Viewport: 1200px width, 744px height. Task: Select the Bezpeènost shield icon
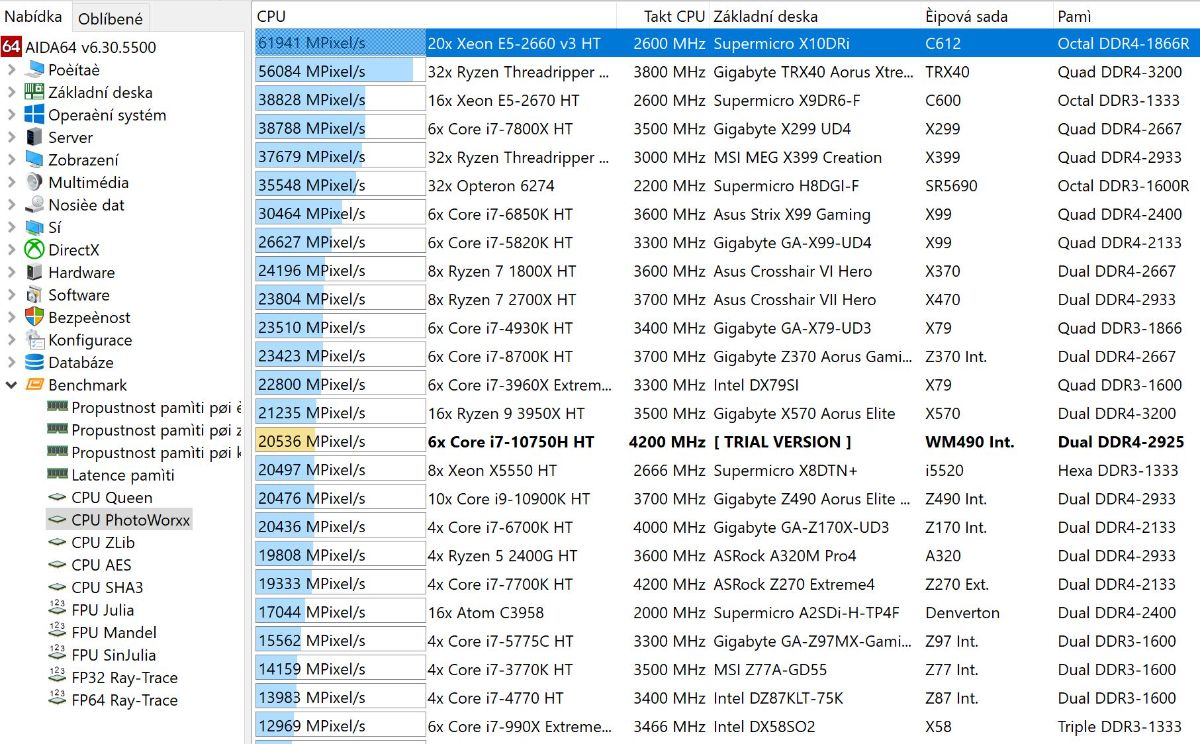coord(35,317)
